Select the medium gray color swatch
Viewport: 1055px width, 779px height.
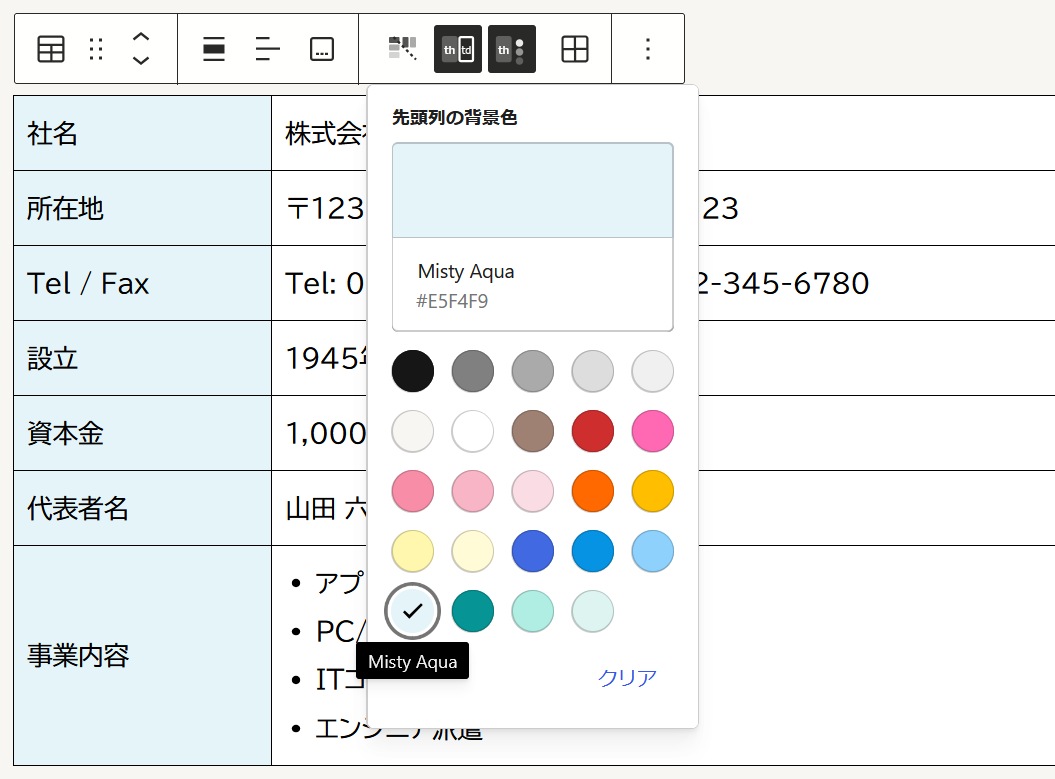532,371
